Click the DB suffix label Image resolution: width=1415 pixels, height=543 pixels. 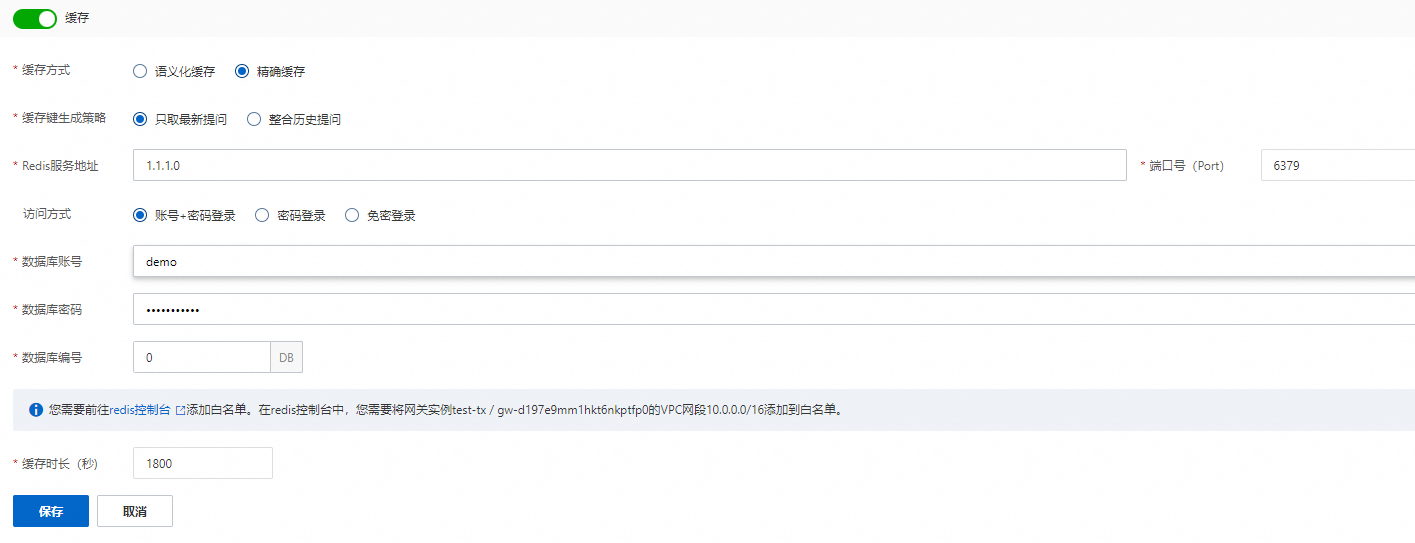pos(287,357)
